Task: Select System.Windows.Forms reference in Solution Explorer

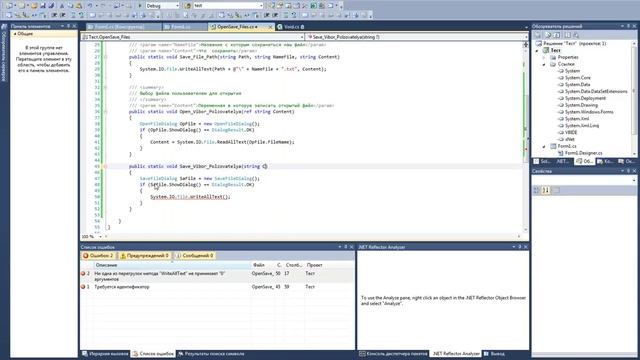Action: click(x=589, y=112)
